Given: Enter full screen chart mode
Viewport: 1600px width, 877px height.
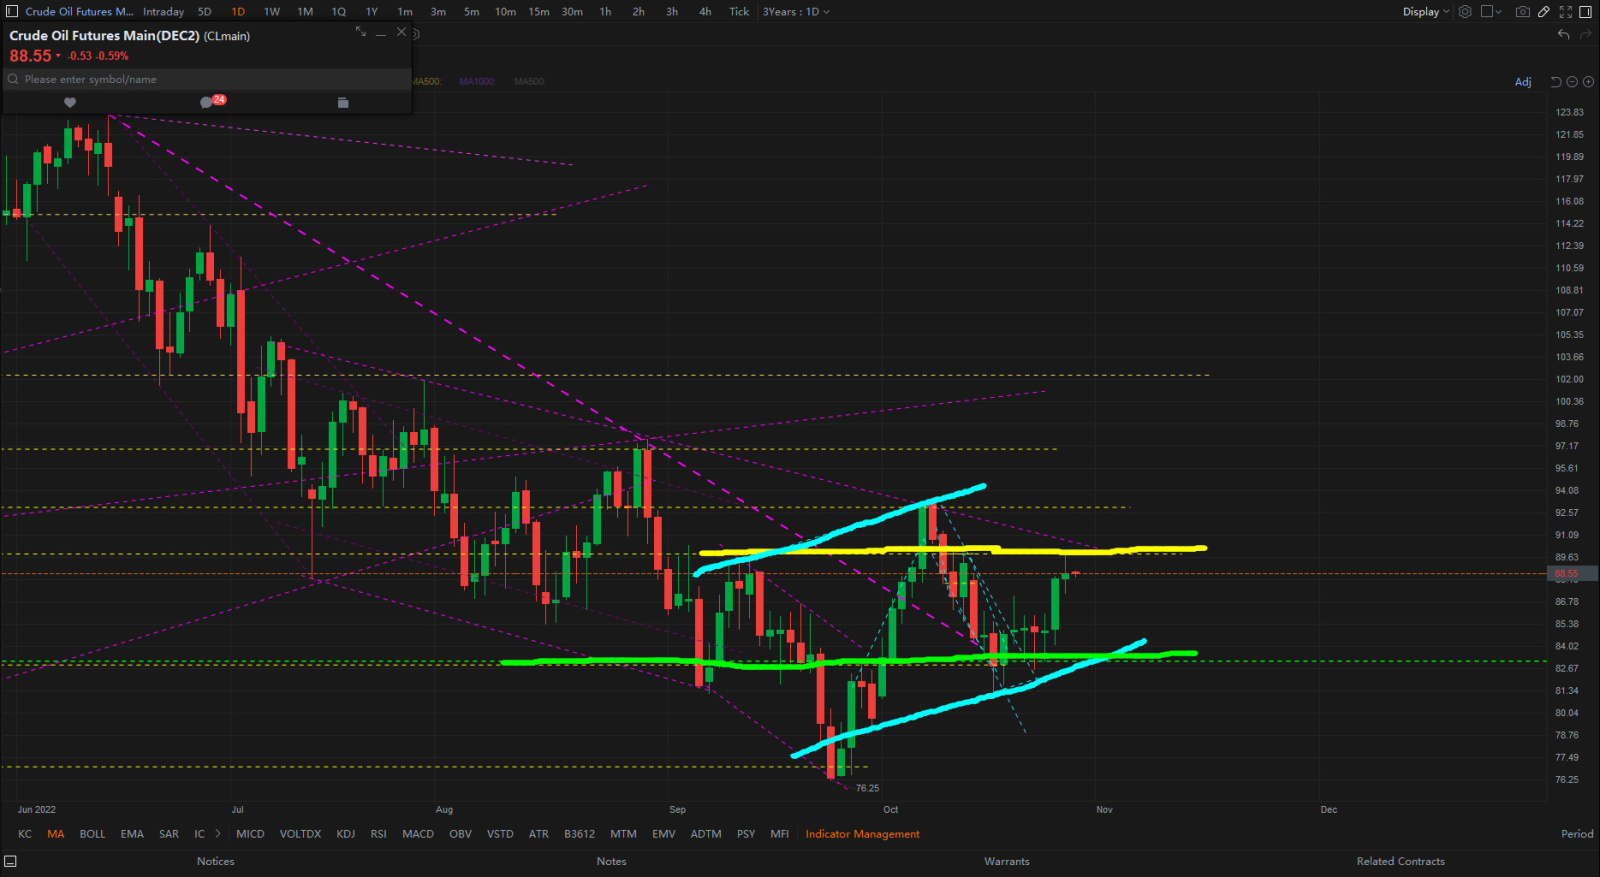Looking at the screenshot, I should pos(1566,12).
